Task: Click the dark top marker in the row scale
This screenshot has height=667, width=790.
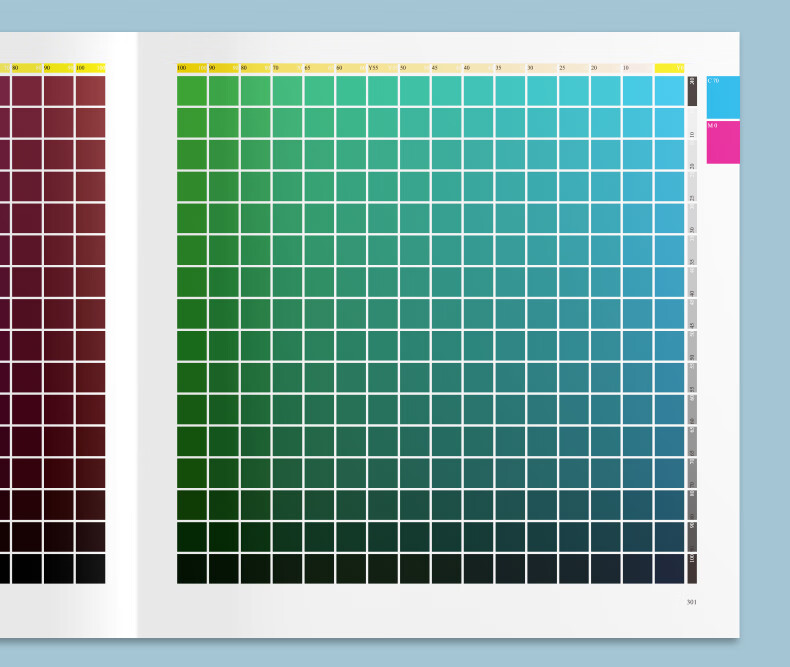Action: click(692, 90)
